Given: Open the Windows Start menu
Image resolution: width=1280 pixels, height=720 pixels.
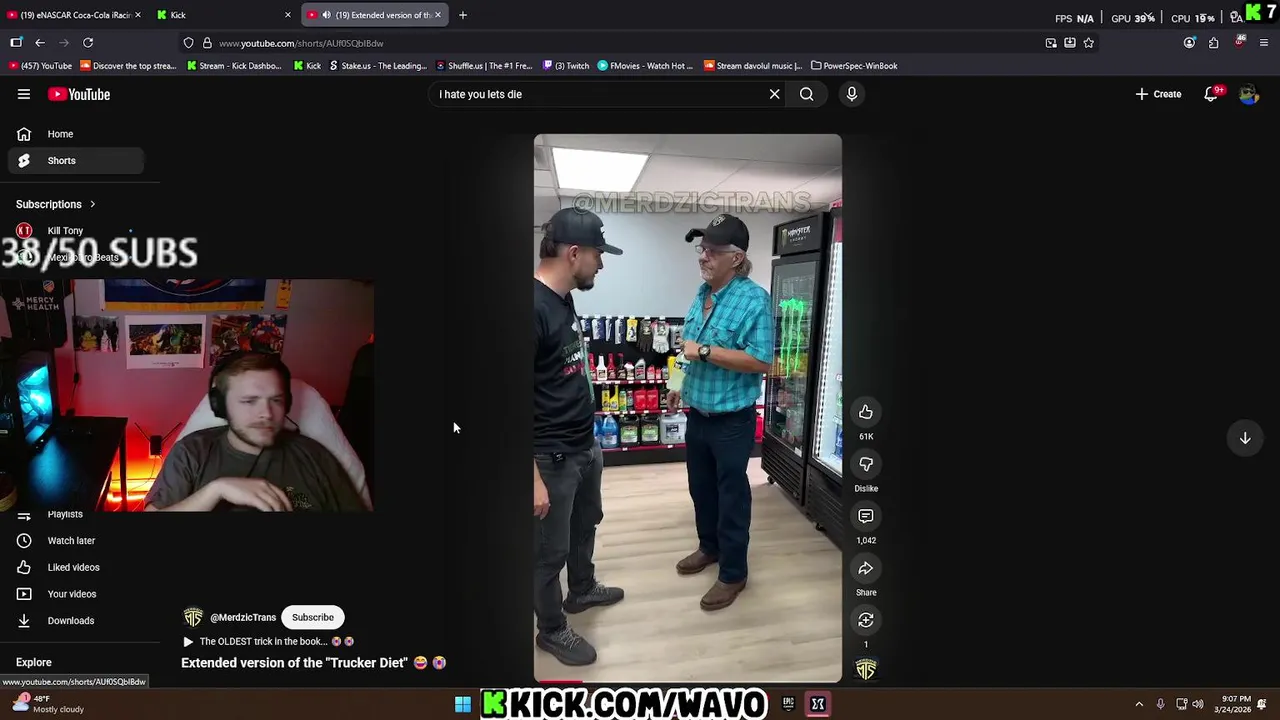Looking at the screenshot, I should tap(463, 704).
